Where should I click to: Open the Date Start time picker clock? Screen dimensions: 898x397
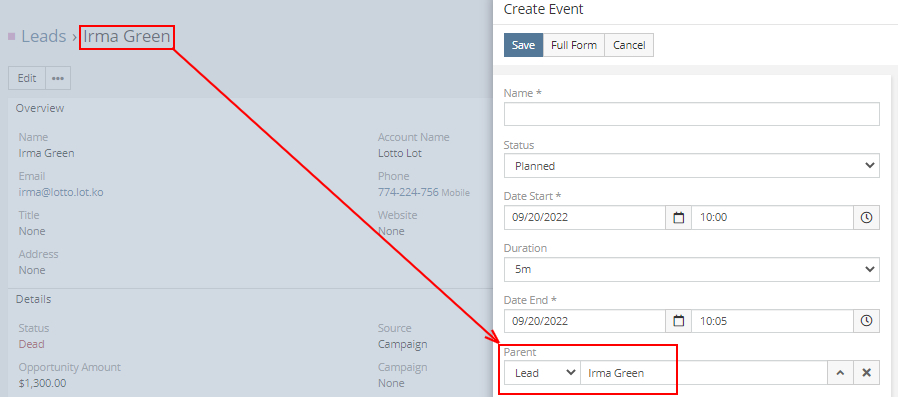(x=867, y=218)
